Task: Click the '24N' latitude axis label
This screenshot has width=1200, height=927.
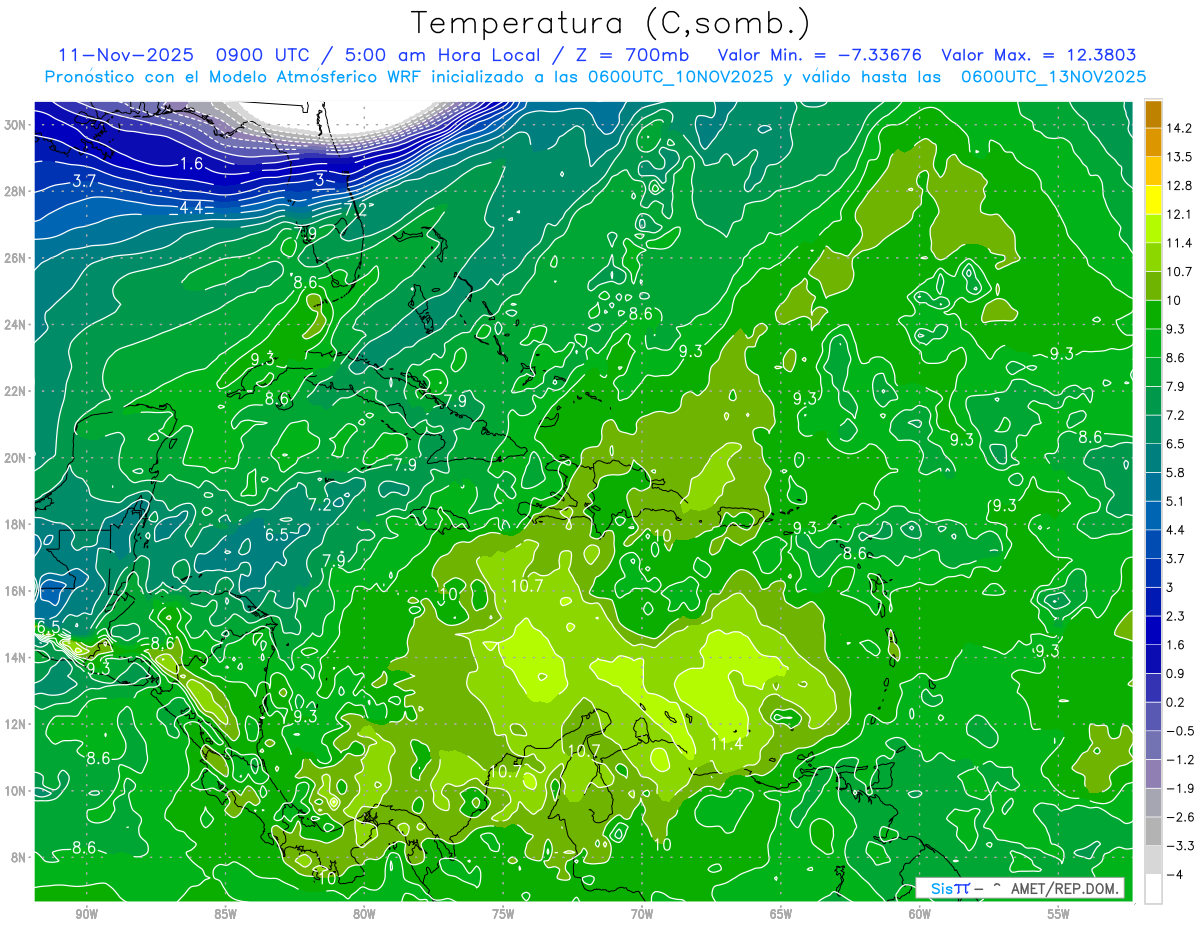Action: (x=17, y=324)
